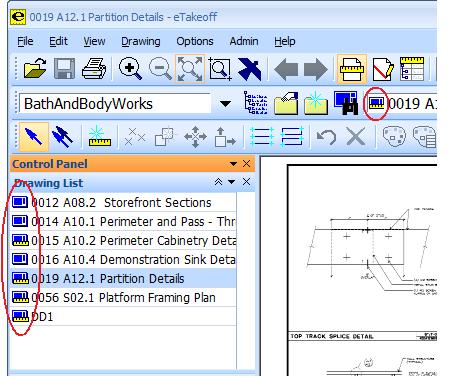Select the DD1 drawing
The image size is (452, 376).
click(123, 316)
